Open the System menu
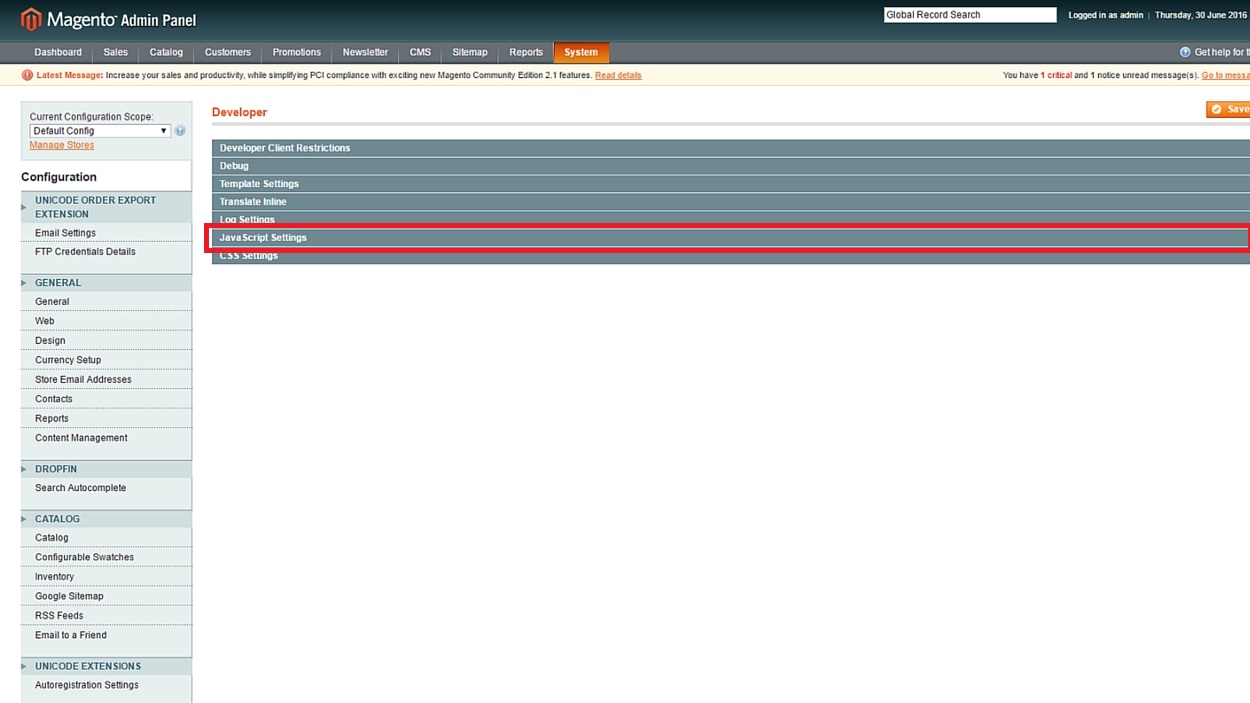 pos(580,52)
